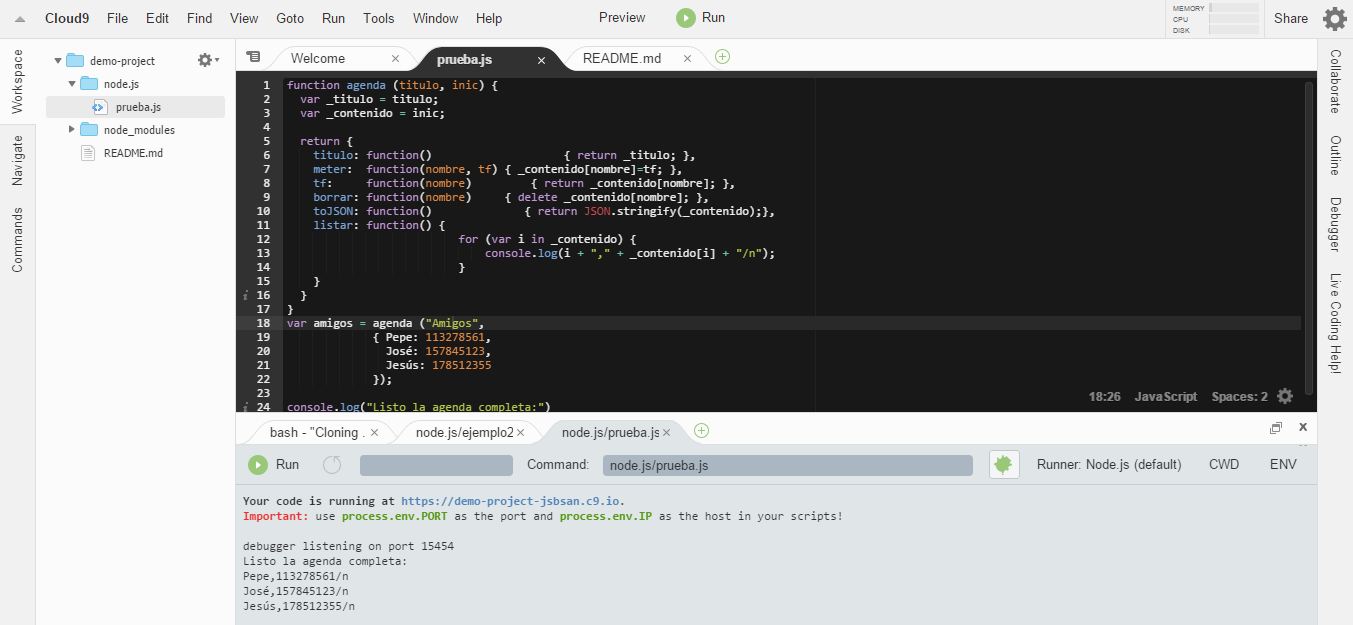Add new editor tab with plus icon
The height and width of the screenshot is (625, 1353).
(722, 57)
